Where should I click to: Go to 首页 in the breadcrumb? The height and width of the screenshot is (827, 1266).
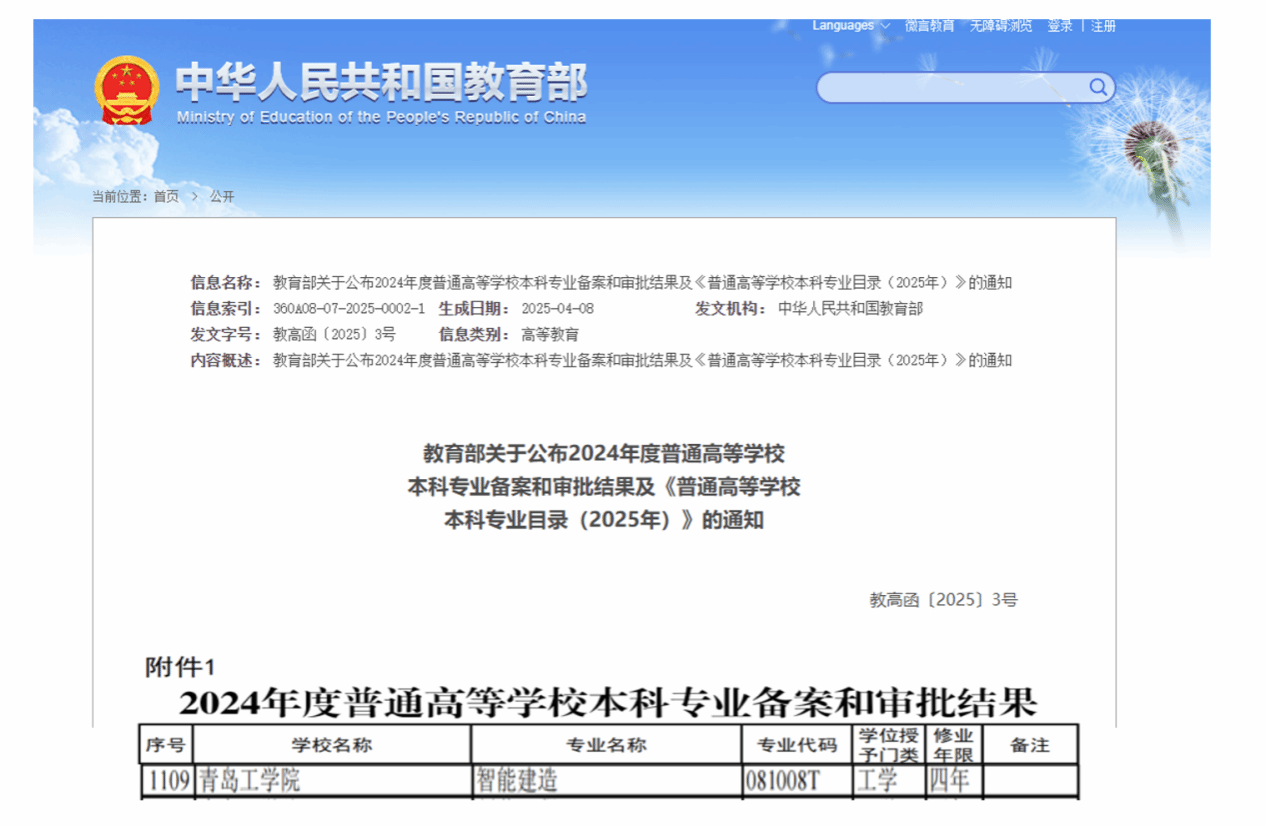point(166,197)
